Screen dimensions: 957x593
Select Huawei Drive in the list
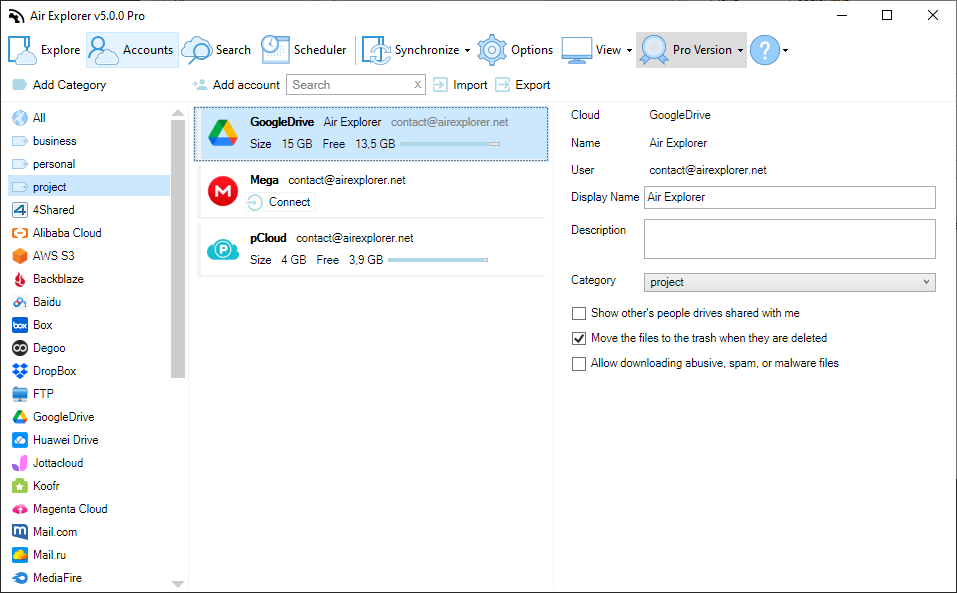(x=89, y=440)
